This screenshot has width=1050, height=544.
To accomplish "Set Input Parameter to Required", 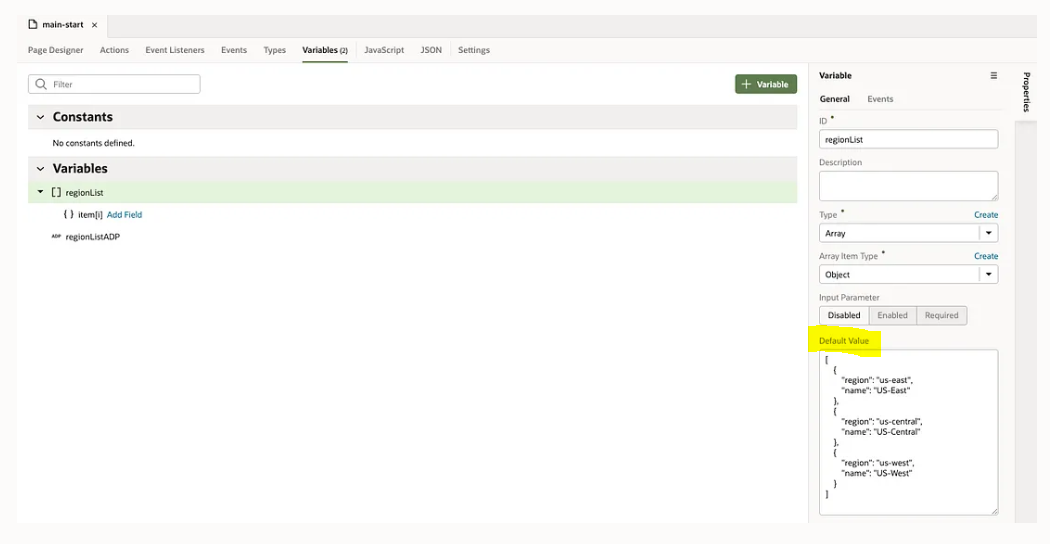I will pos(942,316).
